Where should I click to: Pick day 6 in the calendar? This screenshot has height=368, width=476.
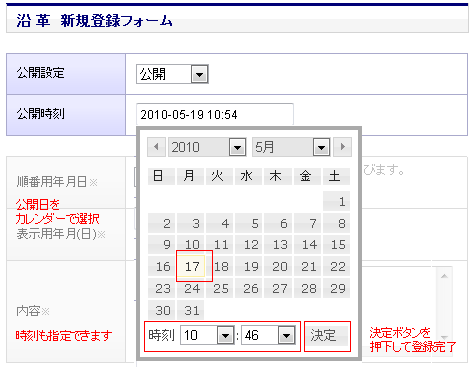[278, 223]
